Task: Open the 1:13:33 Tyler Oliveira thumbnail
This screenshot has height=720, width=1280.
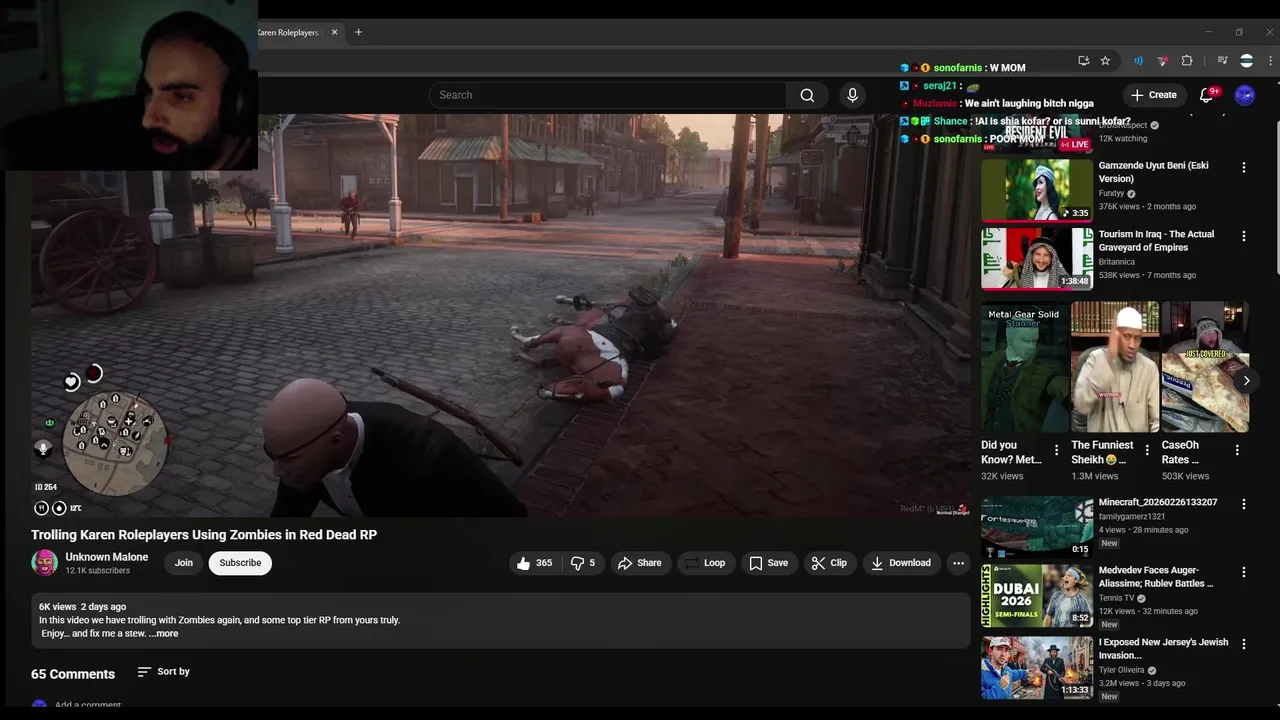Action: pos(1037,667)
